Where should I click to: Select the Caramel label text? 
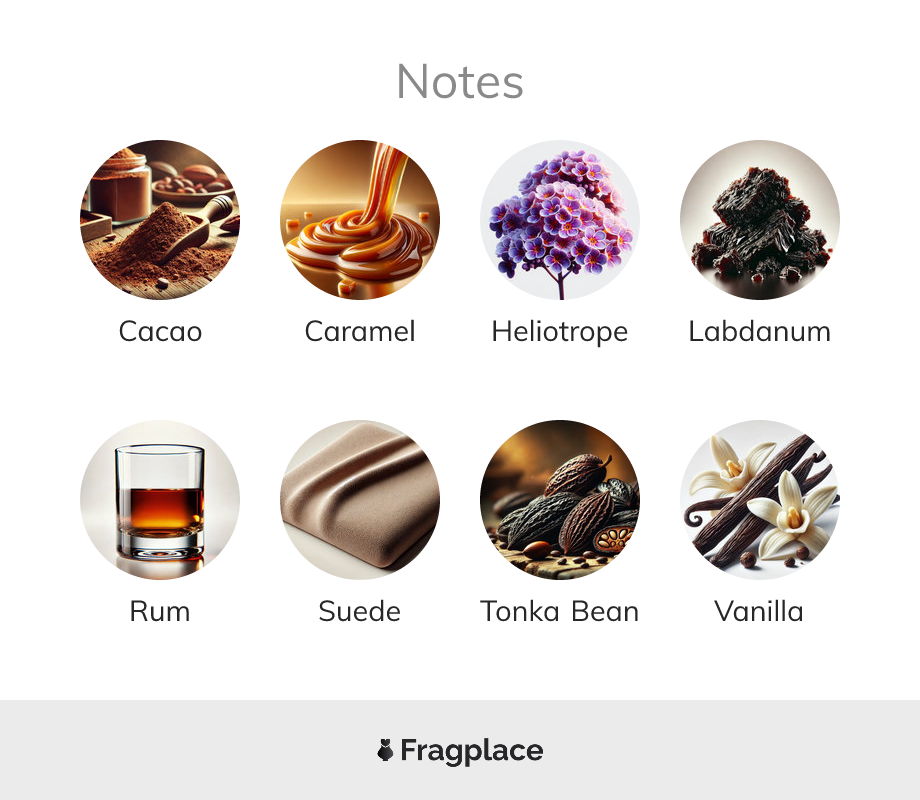coord(360,332)
